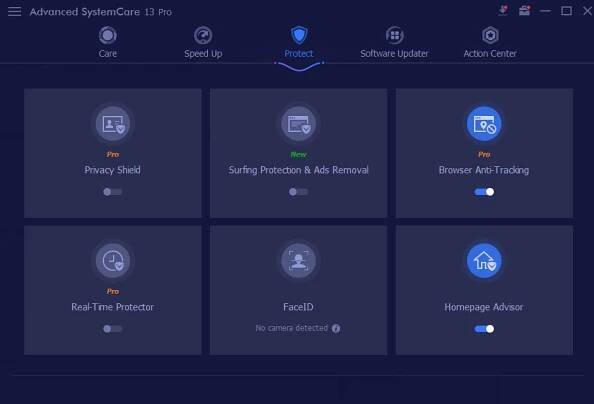Click the Pro badge on Privacy Shield

113,154
